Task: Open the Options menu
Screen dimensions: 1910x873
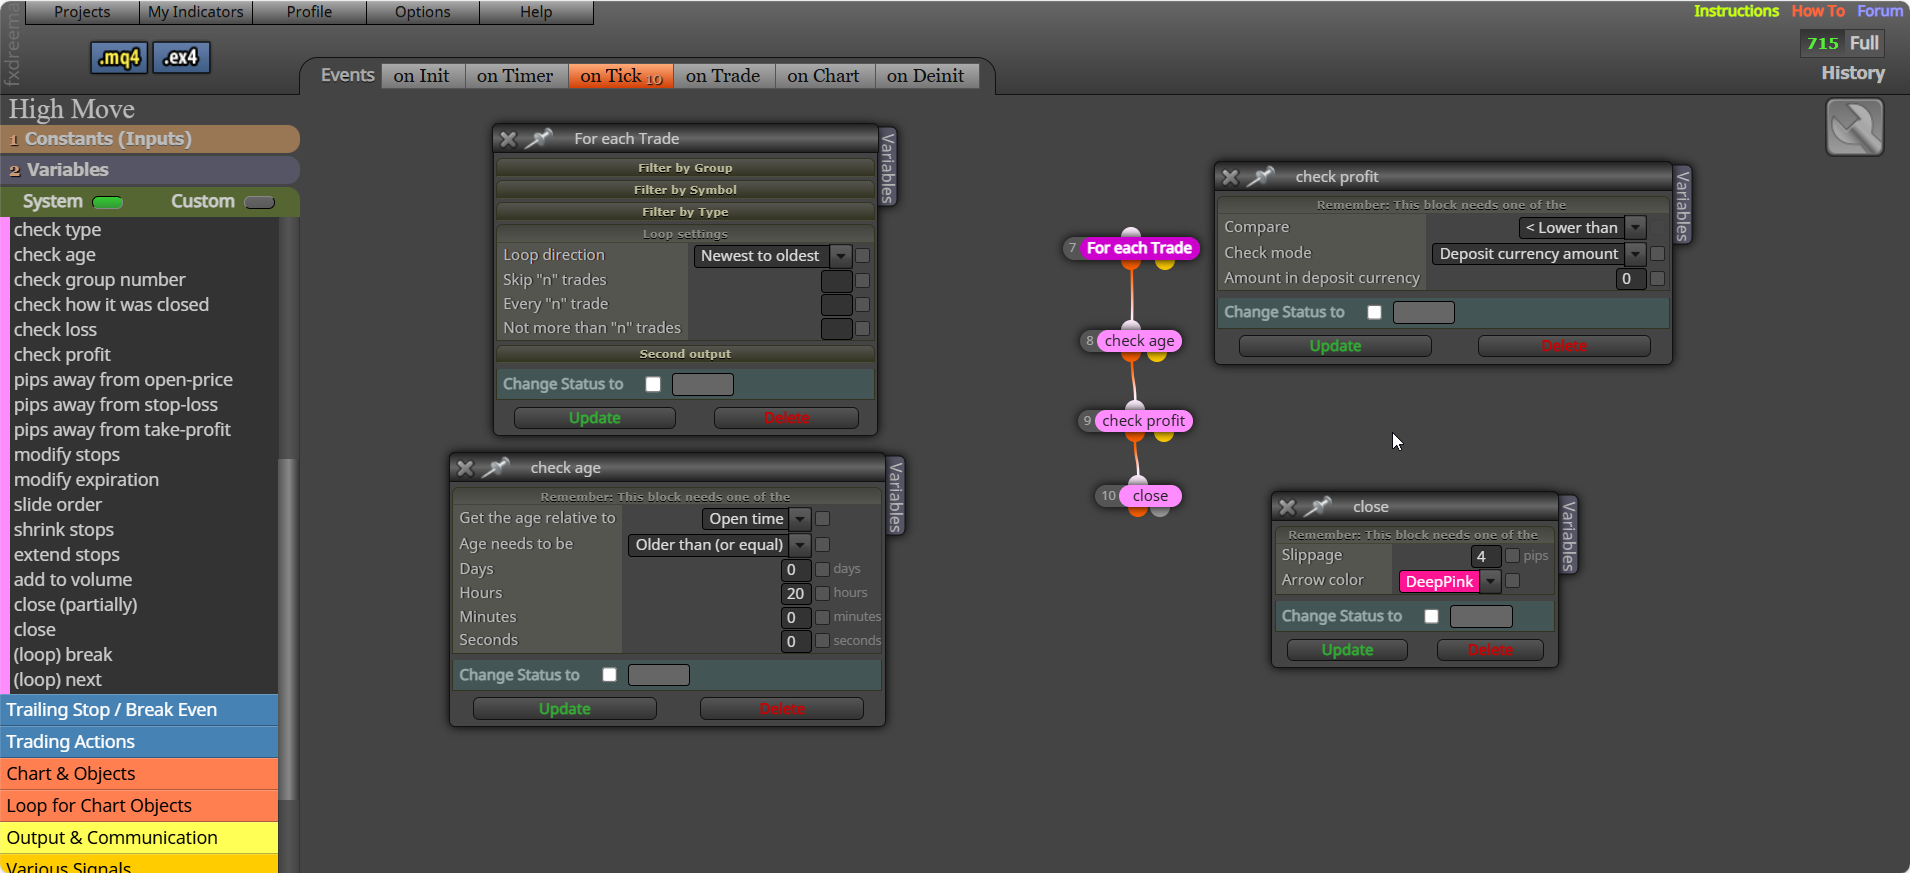Action: click(x=423, y=12)
